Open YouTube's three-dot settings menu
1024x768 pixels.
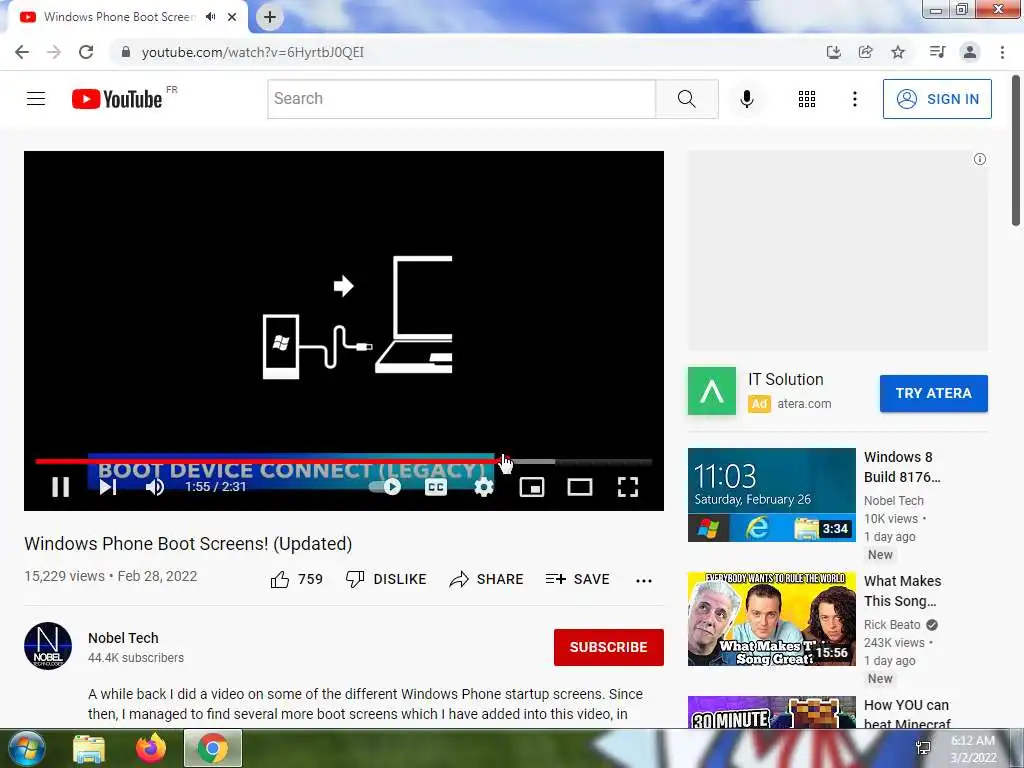point(854,99)
